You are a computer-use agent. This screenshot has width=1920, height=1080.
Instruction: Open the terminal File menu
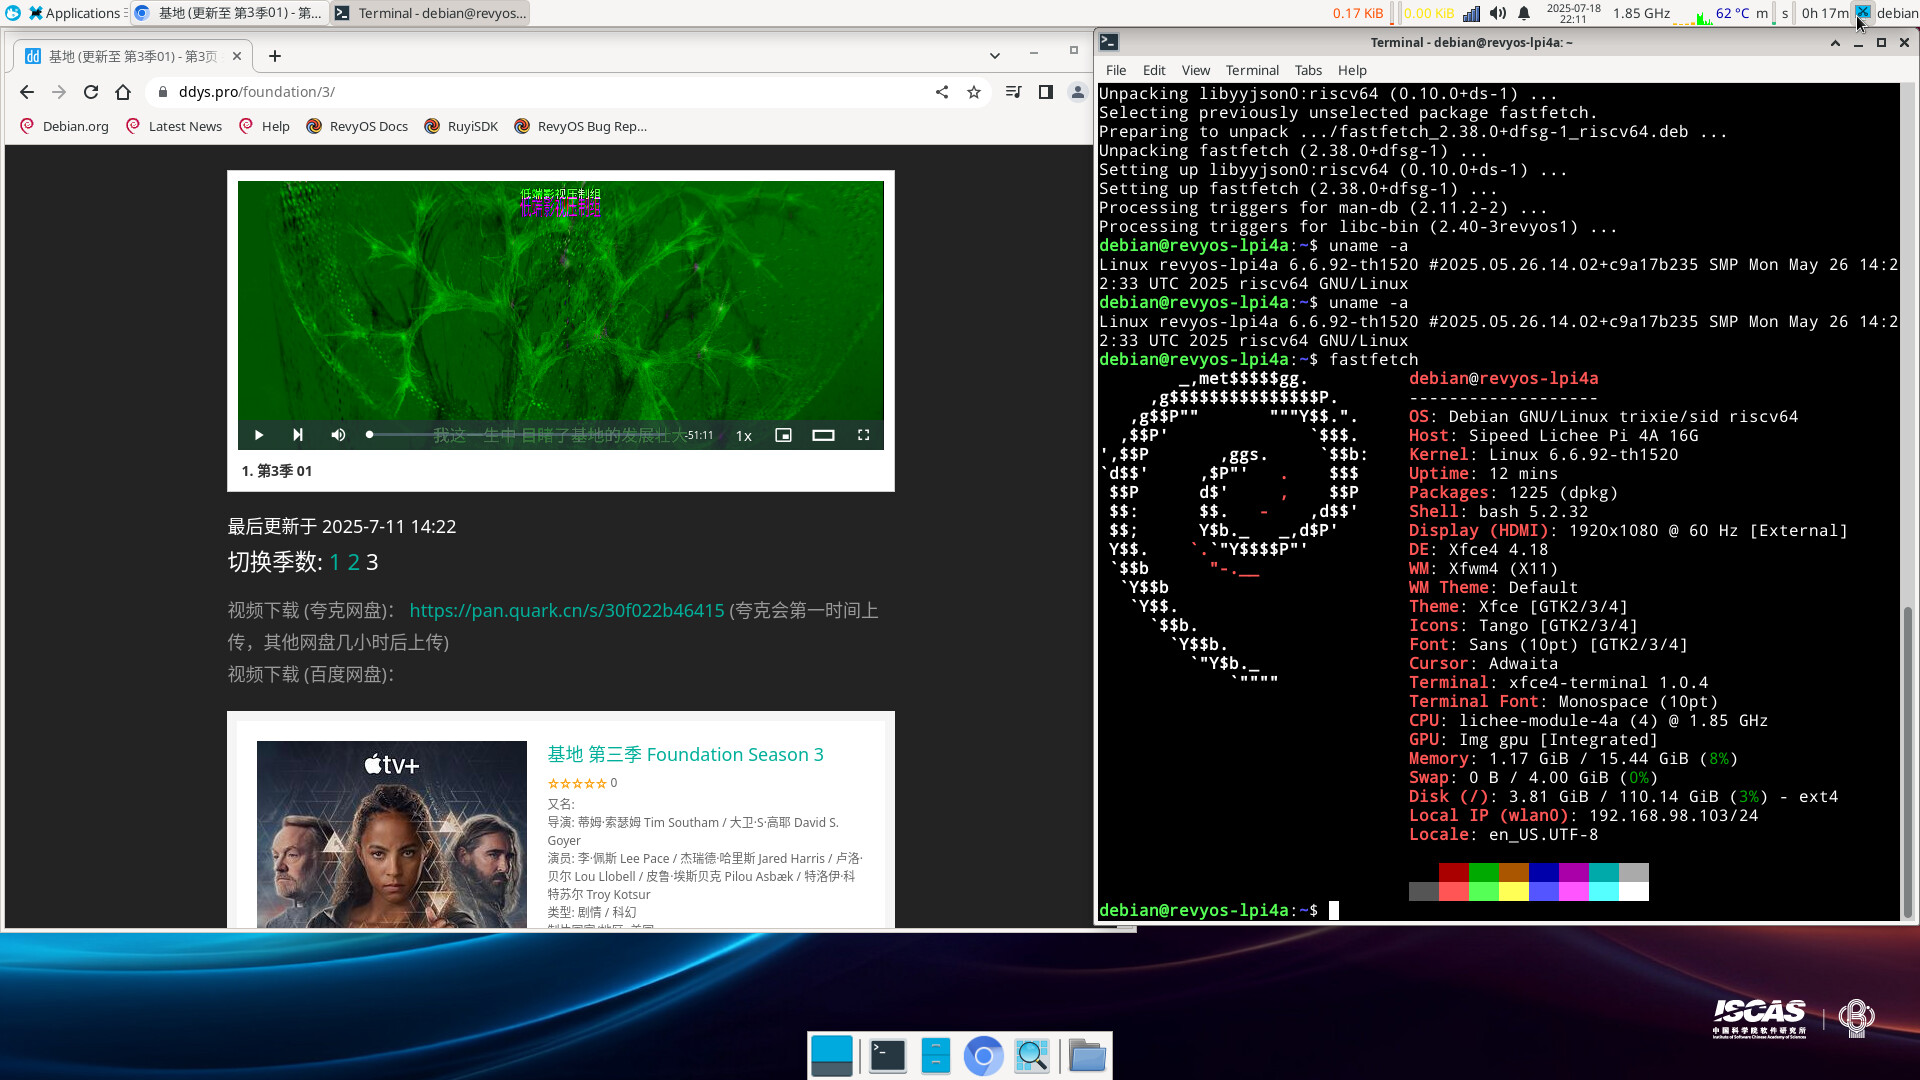click(1116, 70)
